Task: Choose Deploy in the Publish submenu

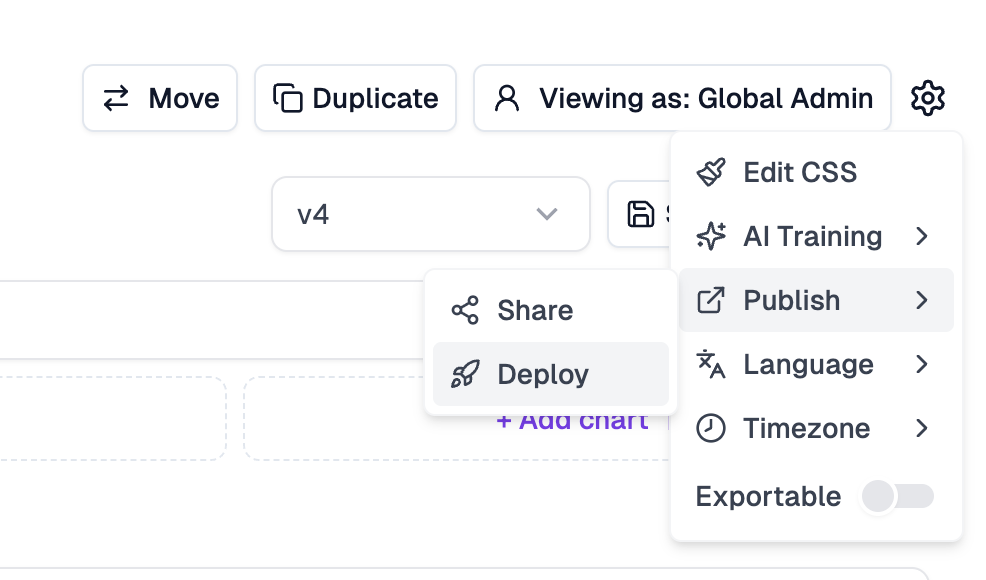Action: click(x=551, y=374)
